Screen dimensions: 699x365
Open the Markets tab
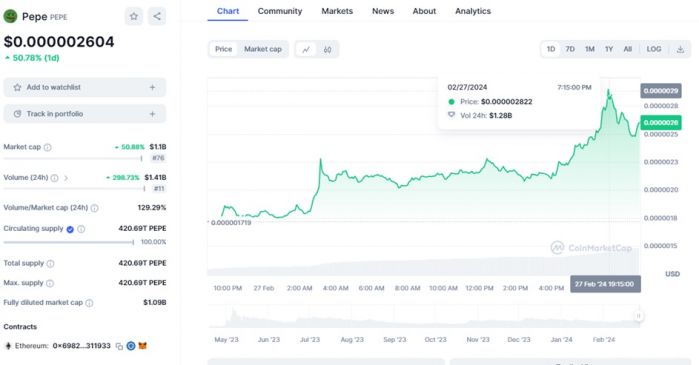point(337,11)
